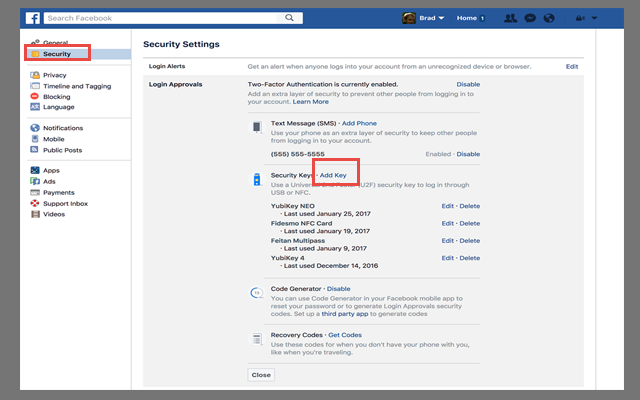Click the Support Inbox lifebuoy icon
This screenshot has height=400, width=640.
(35, 203)
